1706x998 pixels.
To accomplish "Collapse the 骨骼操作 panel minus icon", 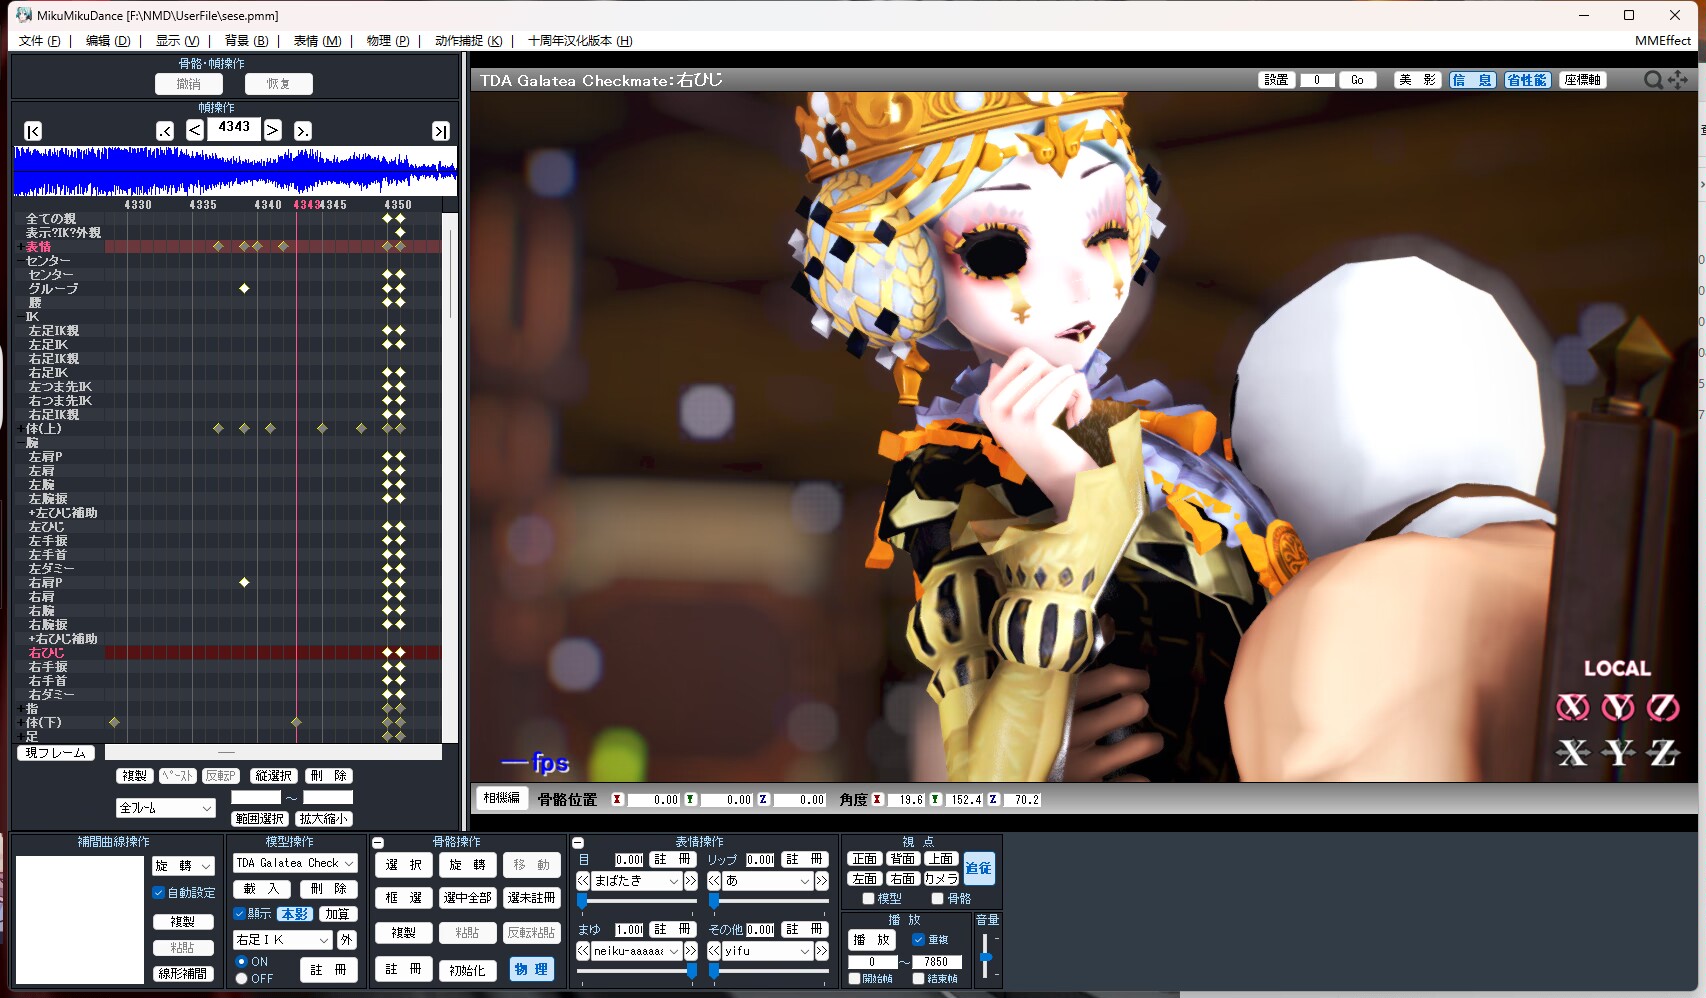I will (x=378, y=843).
